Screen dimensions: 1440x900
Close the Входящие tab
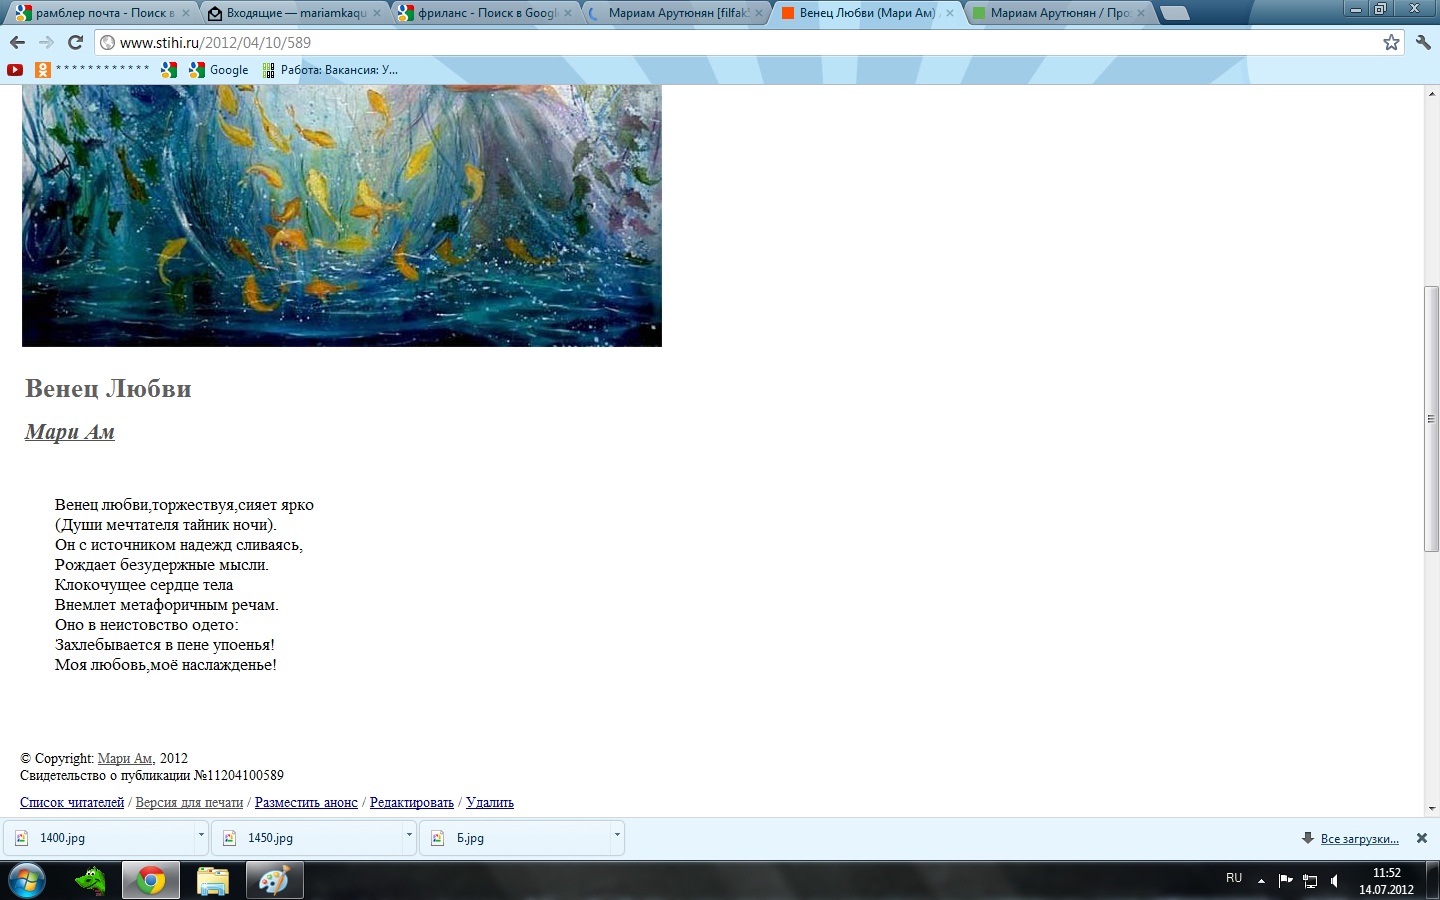pyautogui.click(x=377, y=13)
